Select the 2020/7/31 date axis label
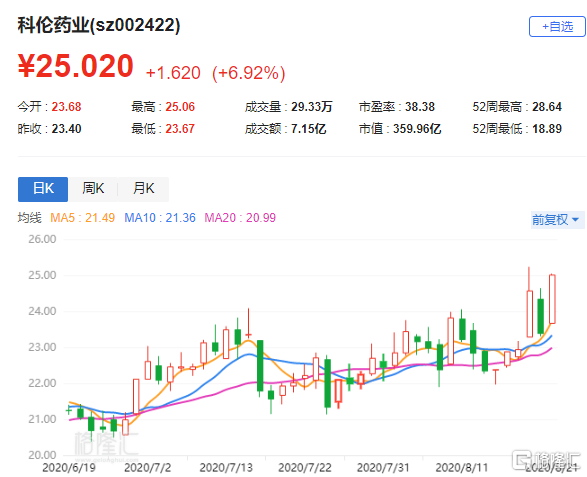This screenshot has width=587, height=477. point(383,468)
